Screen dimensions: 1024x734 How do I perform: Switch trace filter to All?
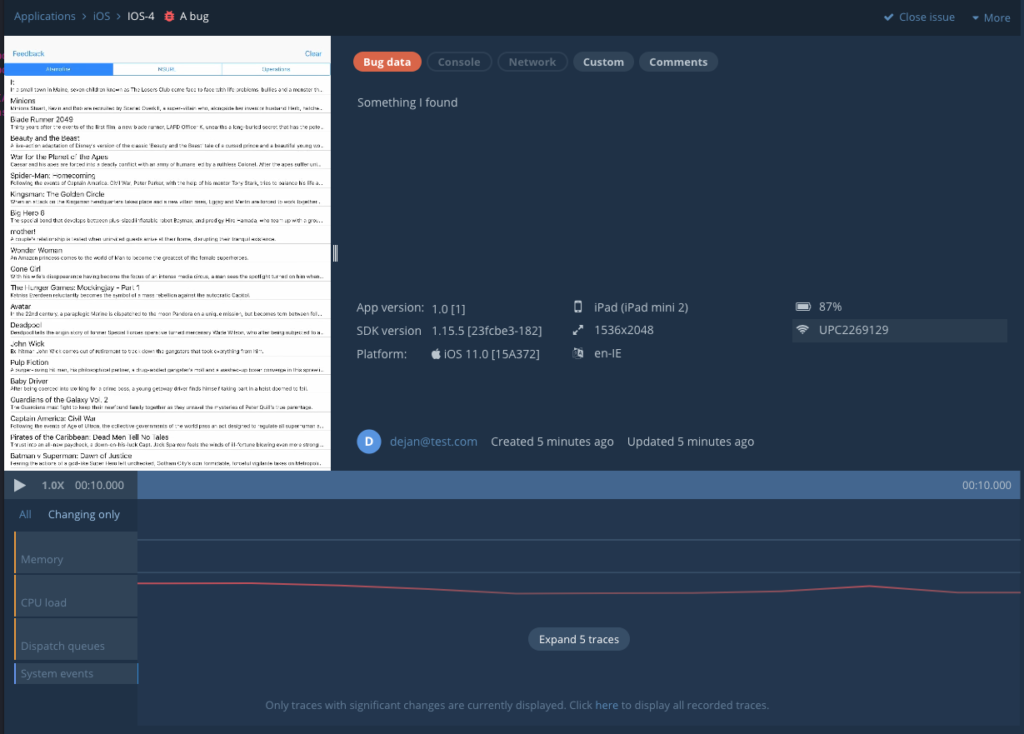click(x=25, y=515)
